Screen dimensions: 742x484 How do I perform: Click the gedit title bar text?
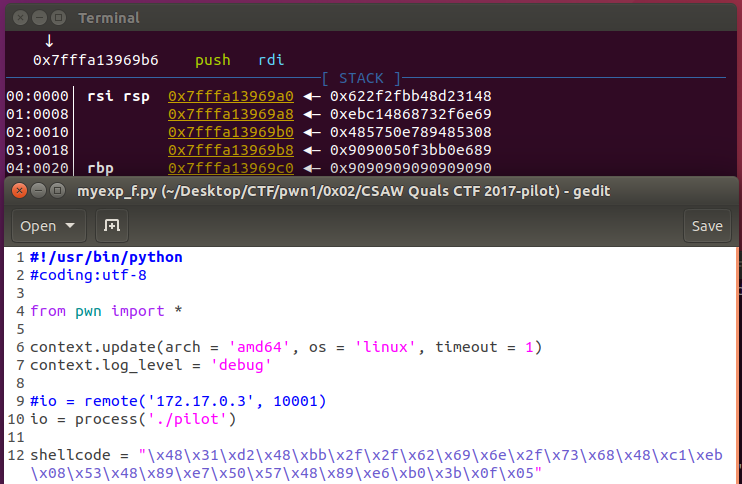point(344,191)
